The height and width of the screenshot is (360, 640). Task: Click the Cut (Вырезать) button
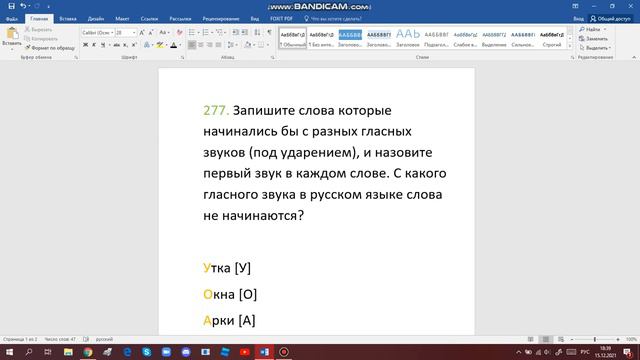(38, 29)
